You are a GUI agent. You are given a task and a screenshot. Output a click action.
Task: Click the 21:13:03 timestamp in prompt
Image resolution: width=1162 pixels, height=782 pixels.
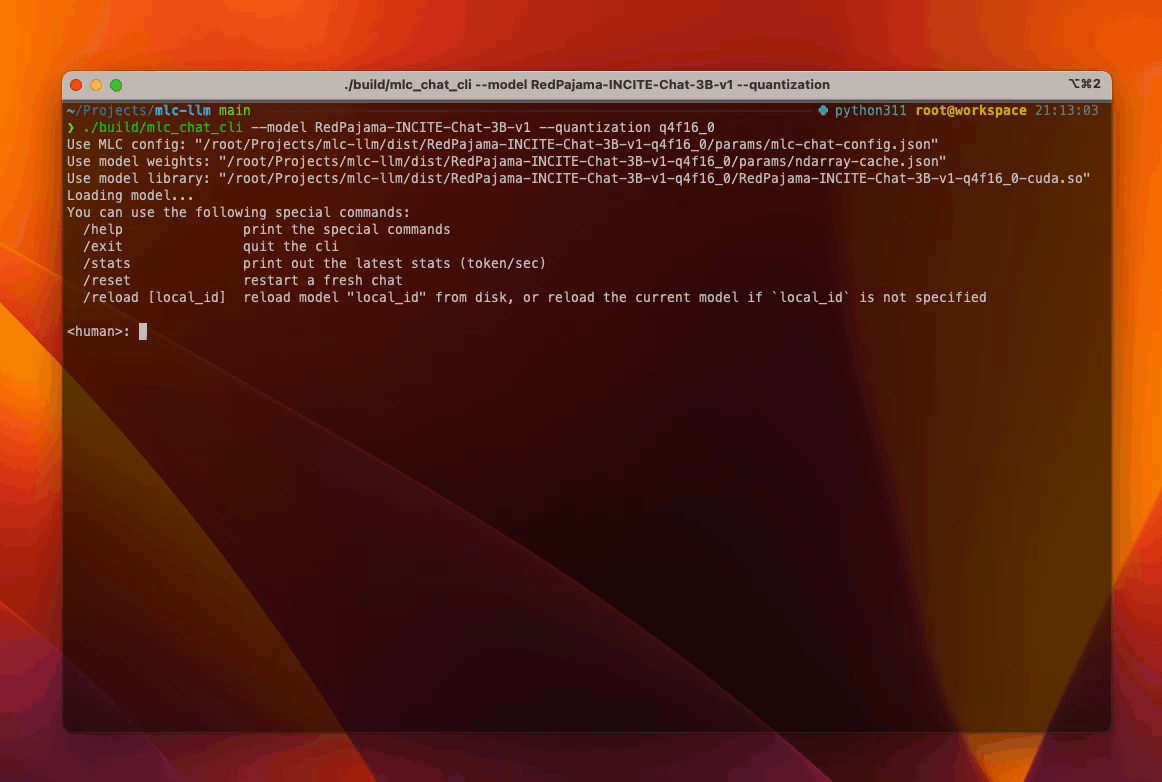pos(1066,110)
